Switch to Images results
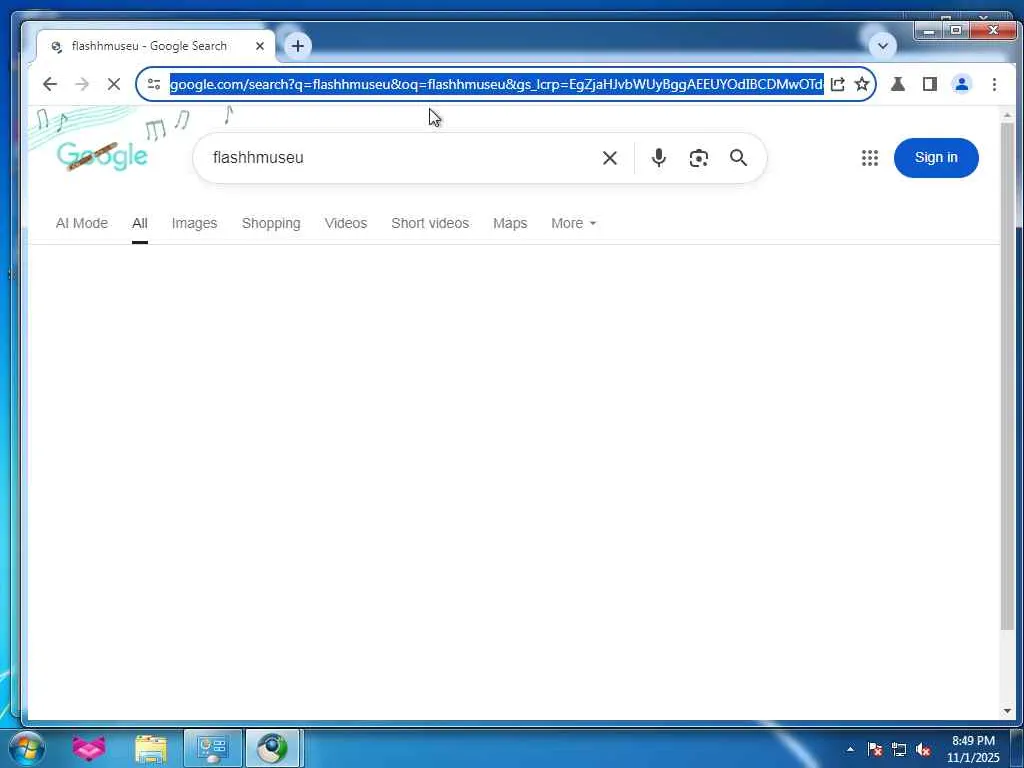Image resolution: width=1024 pixels, height=768 pixels. pyautogui.click(x=194, y=223)
